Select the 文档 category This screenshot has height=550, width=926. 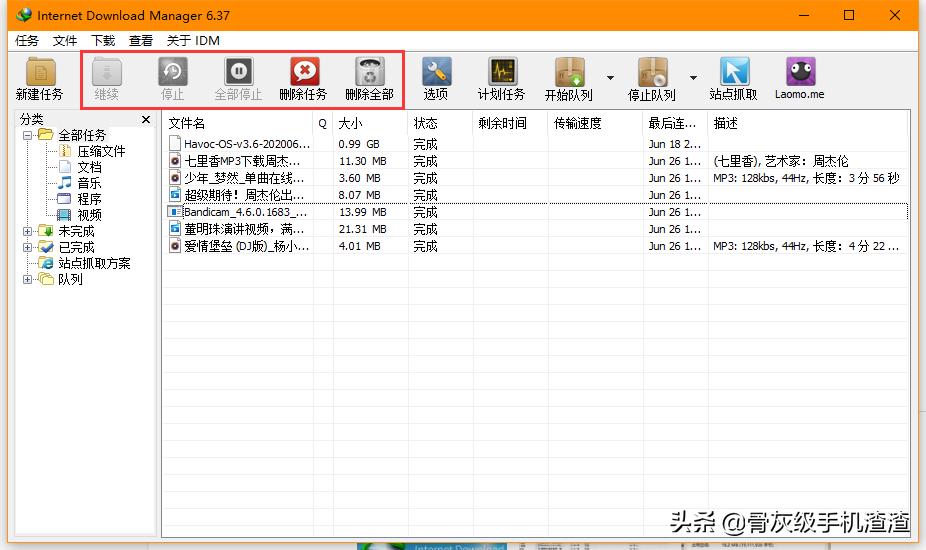[x=89, y=167]
